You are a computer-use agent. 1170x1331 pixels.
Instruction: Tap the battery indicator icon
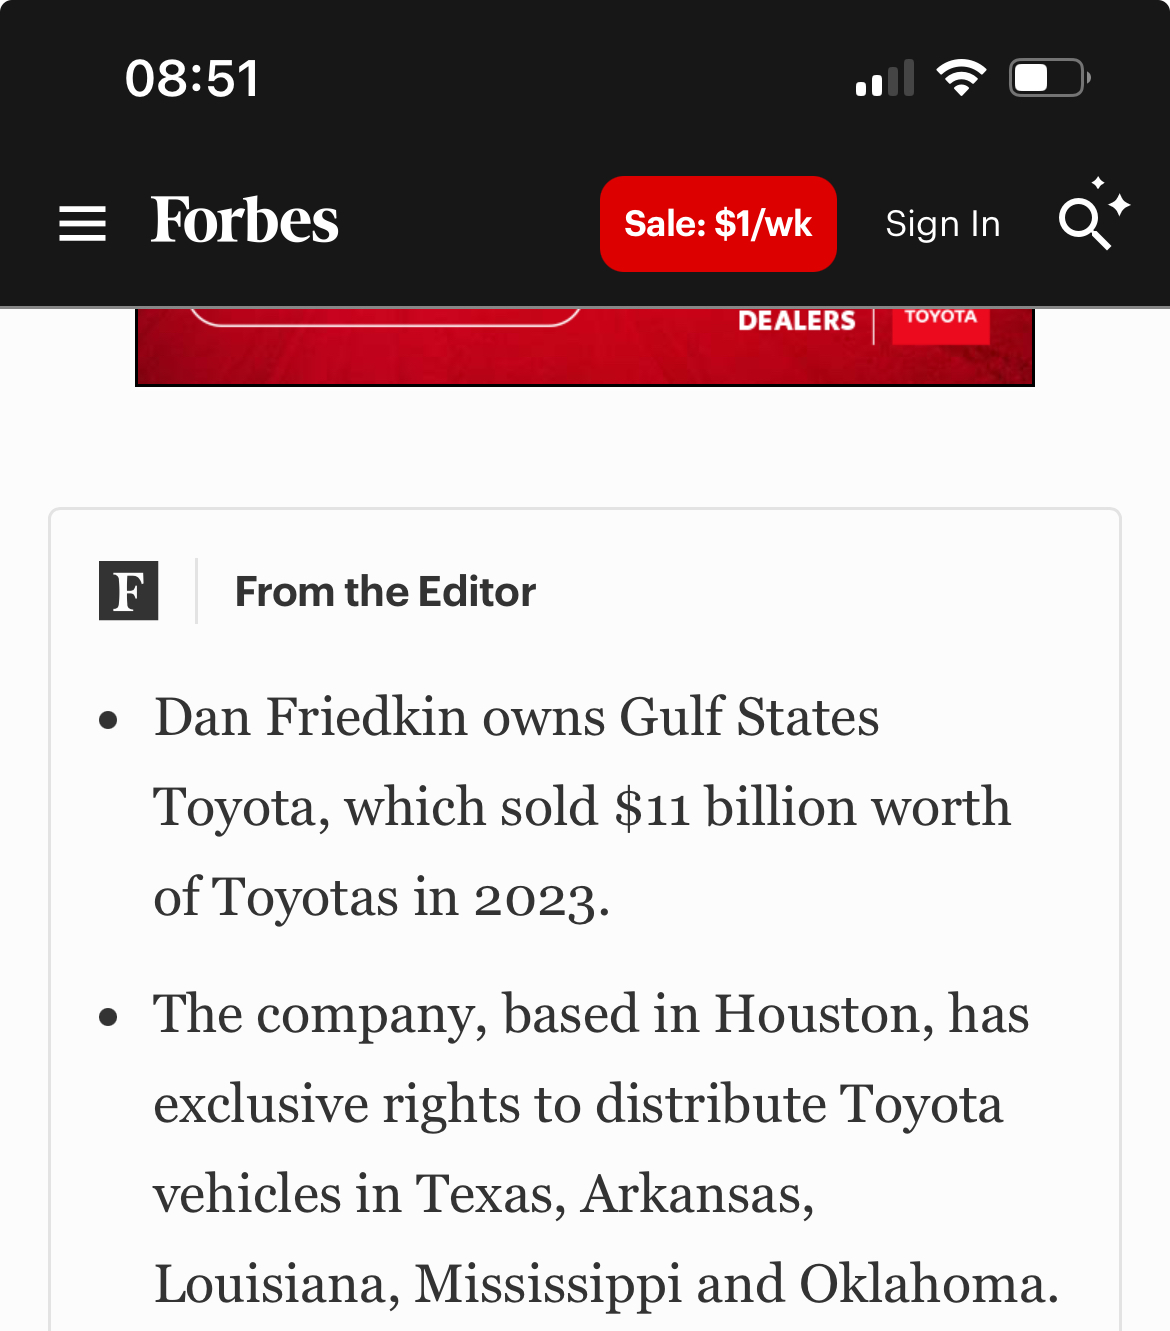(x=1048, y=78)
